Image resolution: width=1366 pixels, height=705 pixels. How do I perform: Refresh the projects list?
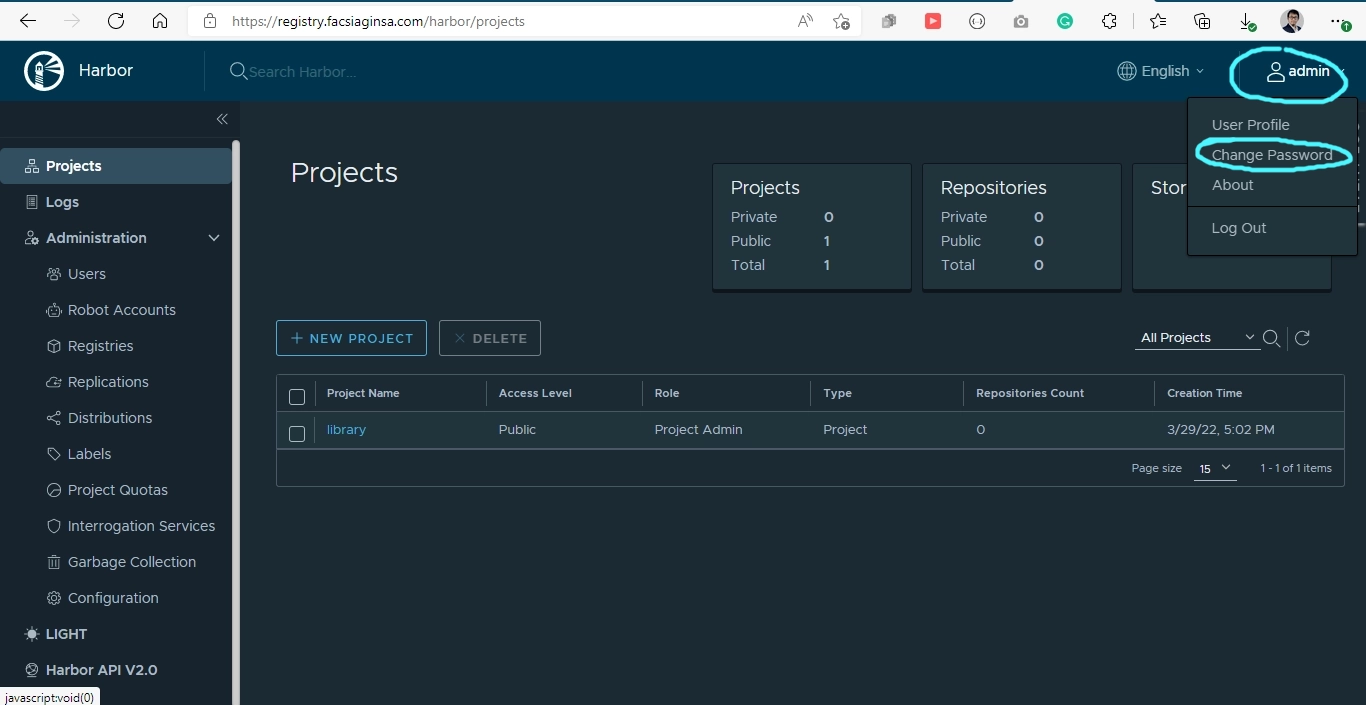(x=1302, y=338)
